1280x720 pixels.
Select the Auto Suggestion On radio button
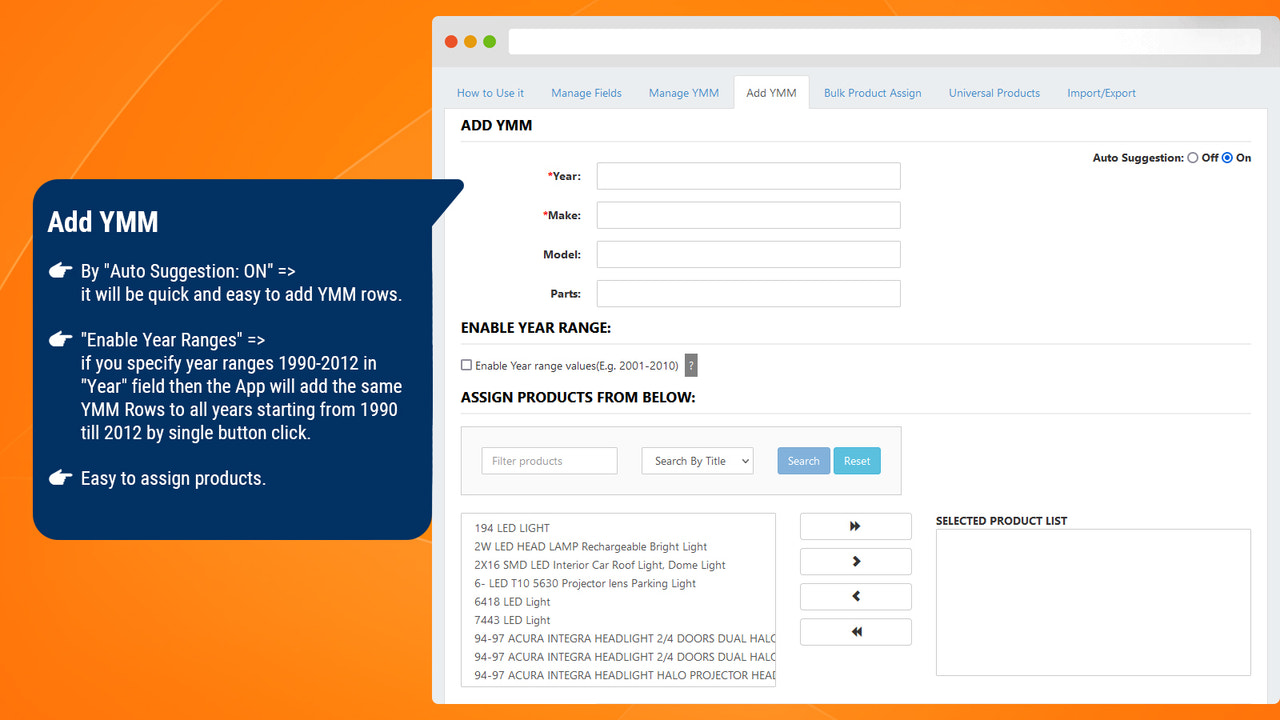[x=1229, y=157]
